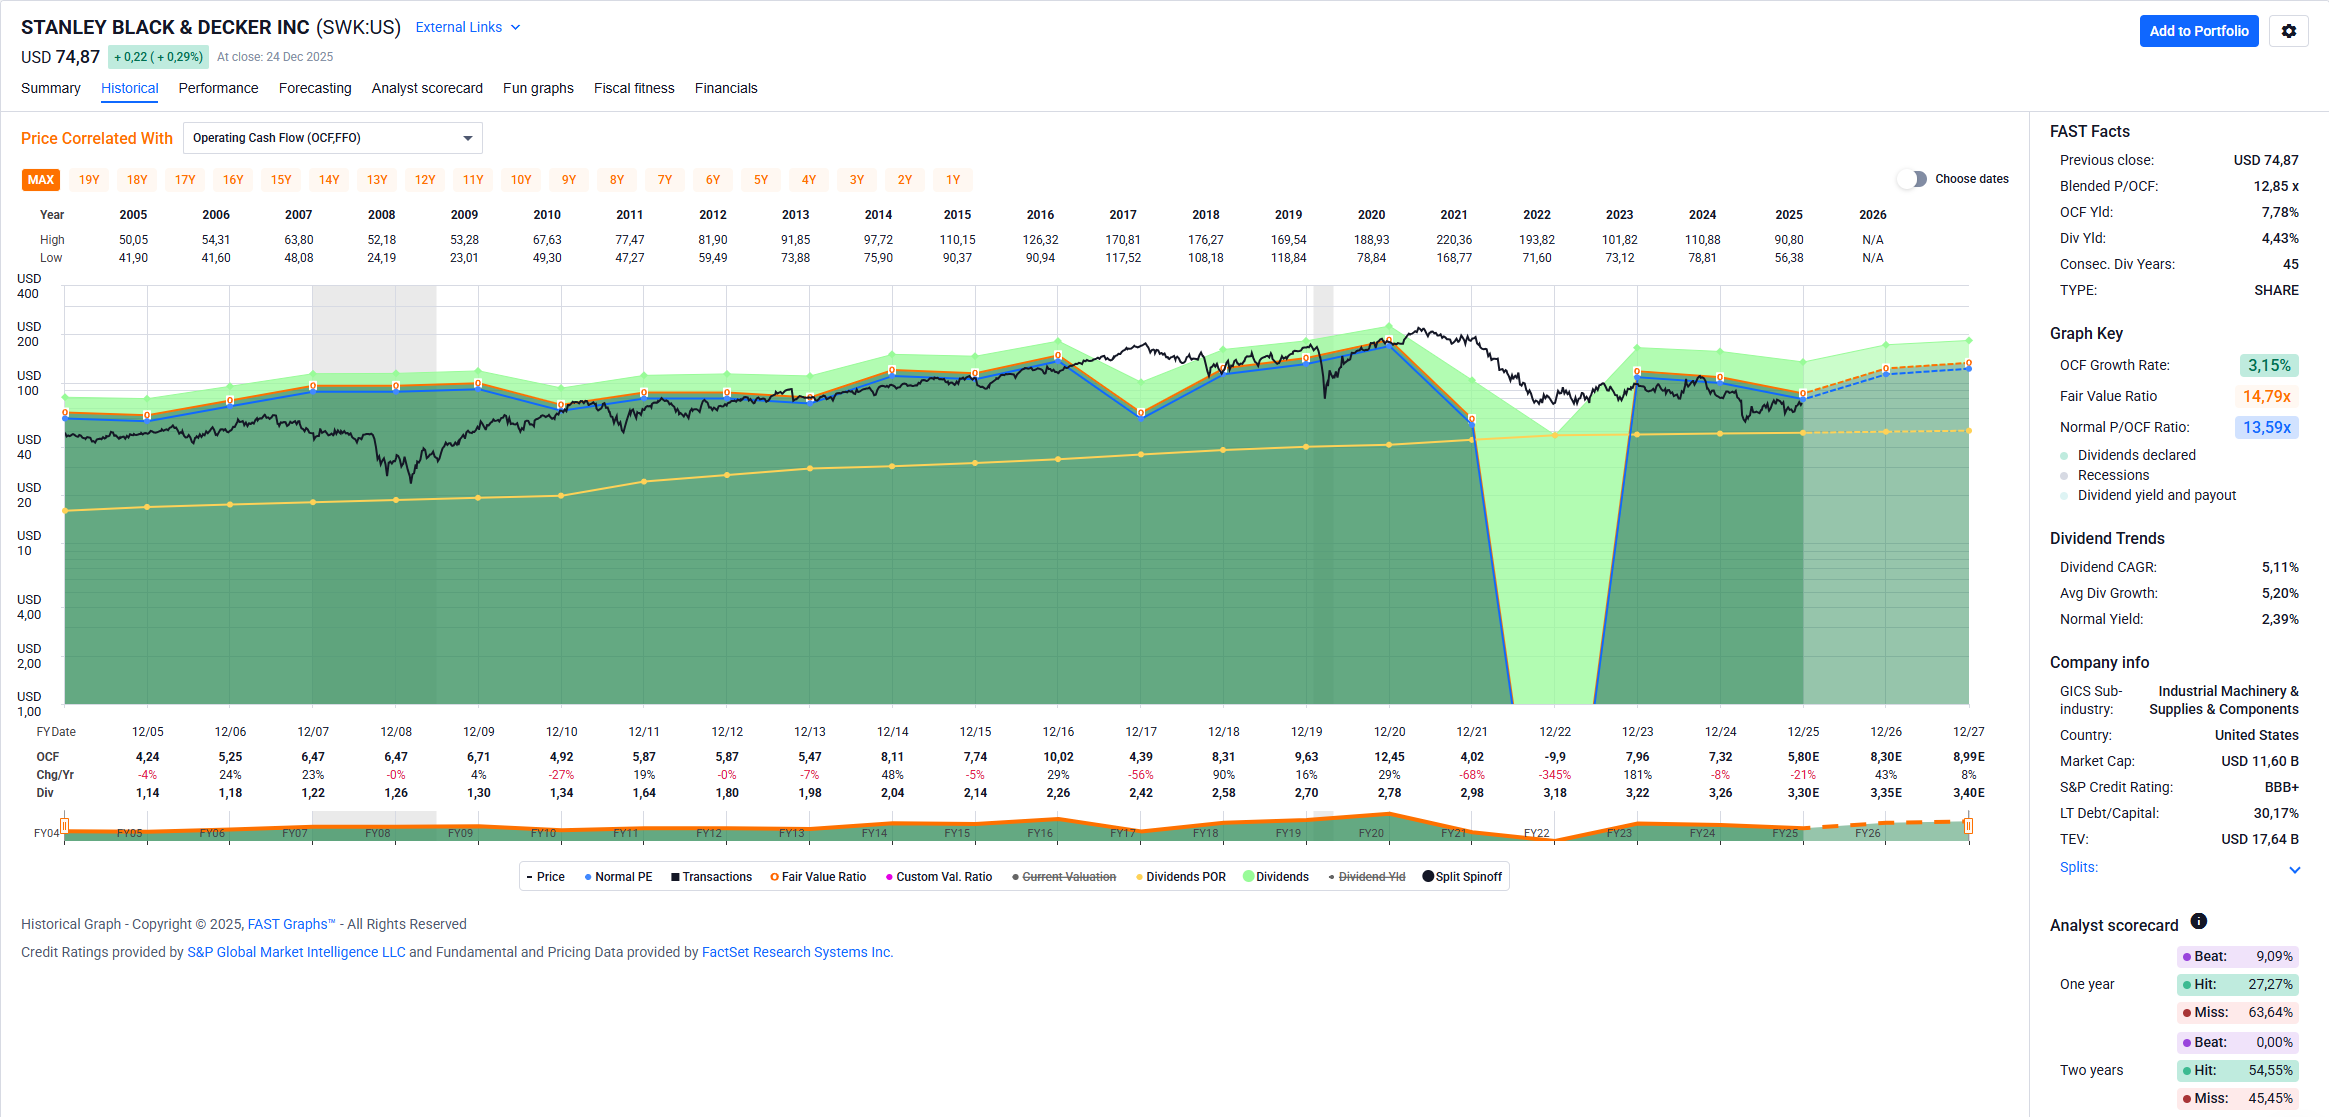Toggle Dividends declared graph key dot

point(2064,456)
